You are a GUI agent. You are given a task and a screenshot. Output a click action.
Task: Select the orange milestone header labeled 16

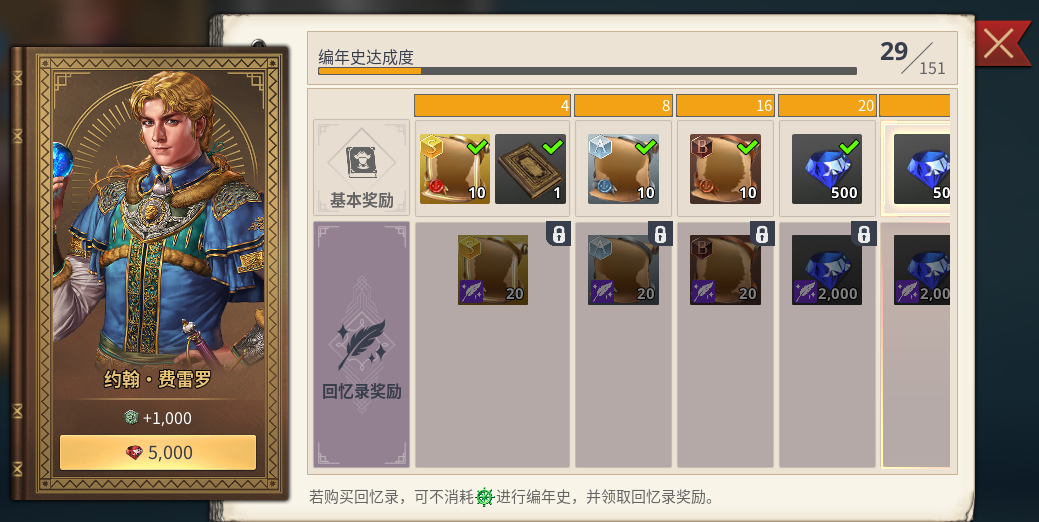click(725, 105)
